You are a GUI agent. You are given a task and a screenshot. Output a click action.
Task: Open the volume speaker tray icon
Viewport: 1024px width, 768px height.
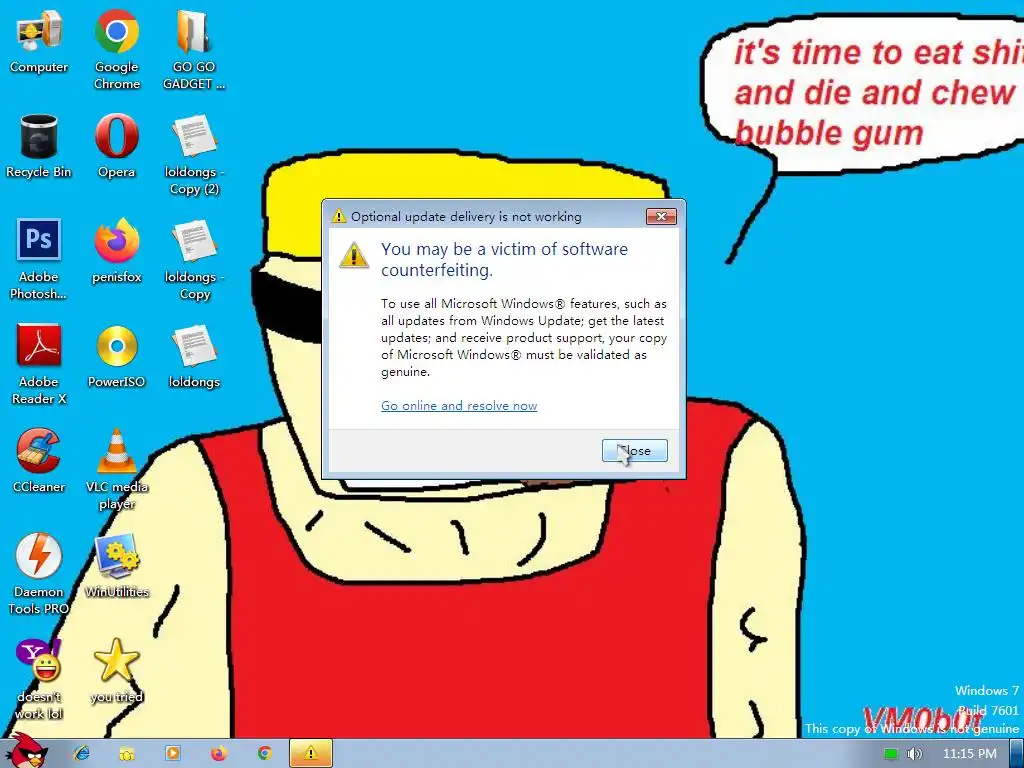pos(914,754)
